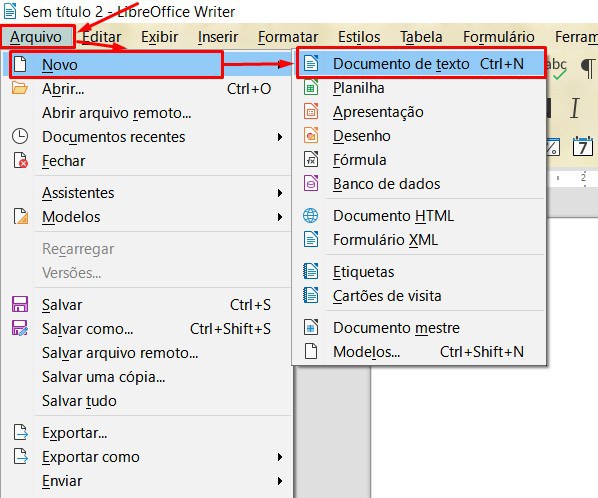Select Documento de texto Ctrl+N
Viewport: 598px width, 498px height.
tap(420, 64)
